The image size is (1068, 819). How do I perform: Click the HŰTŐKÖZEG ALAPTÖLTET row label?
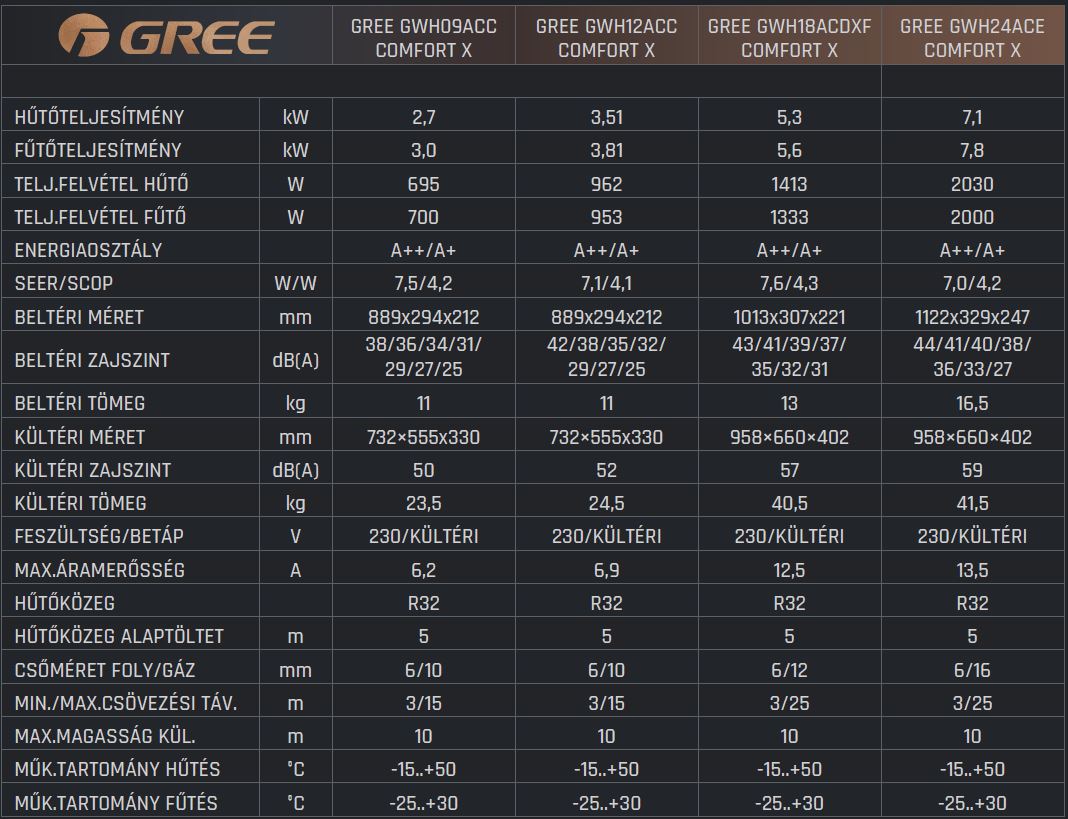[x=119, y=636]
